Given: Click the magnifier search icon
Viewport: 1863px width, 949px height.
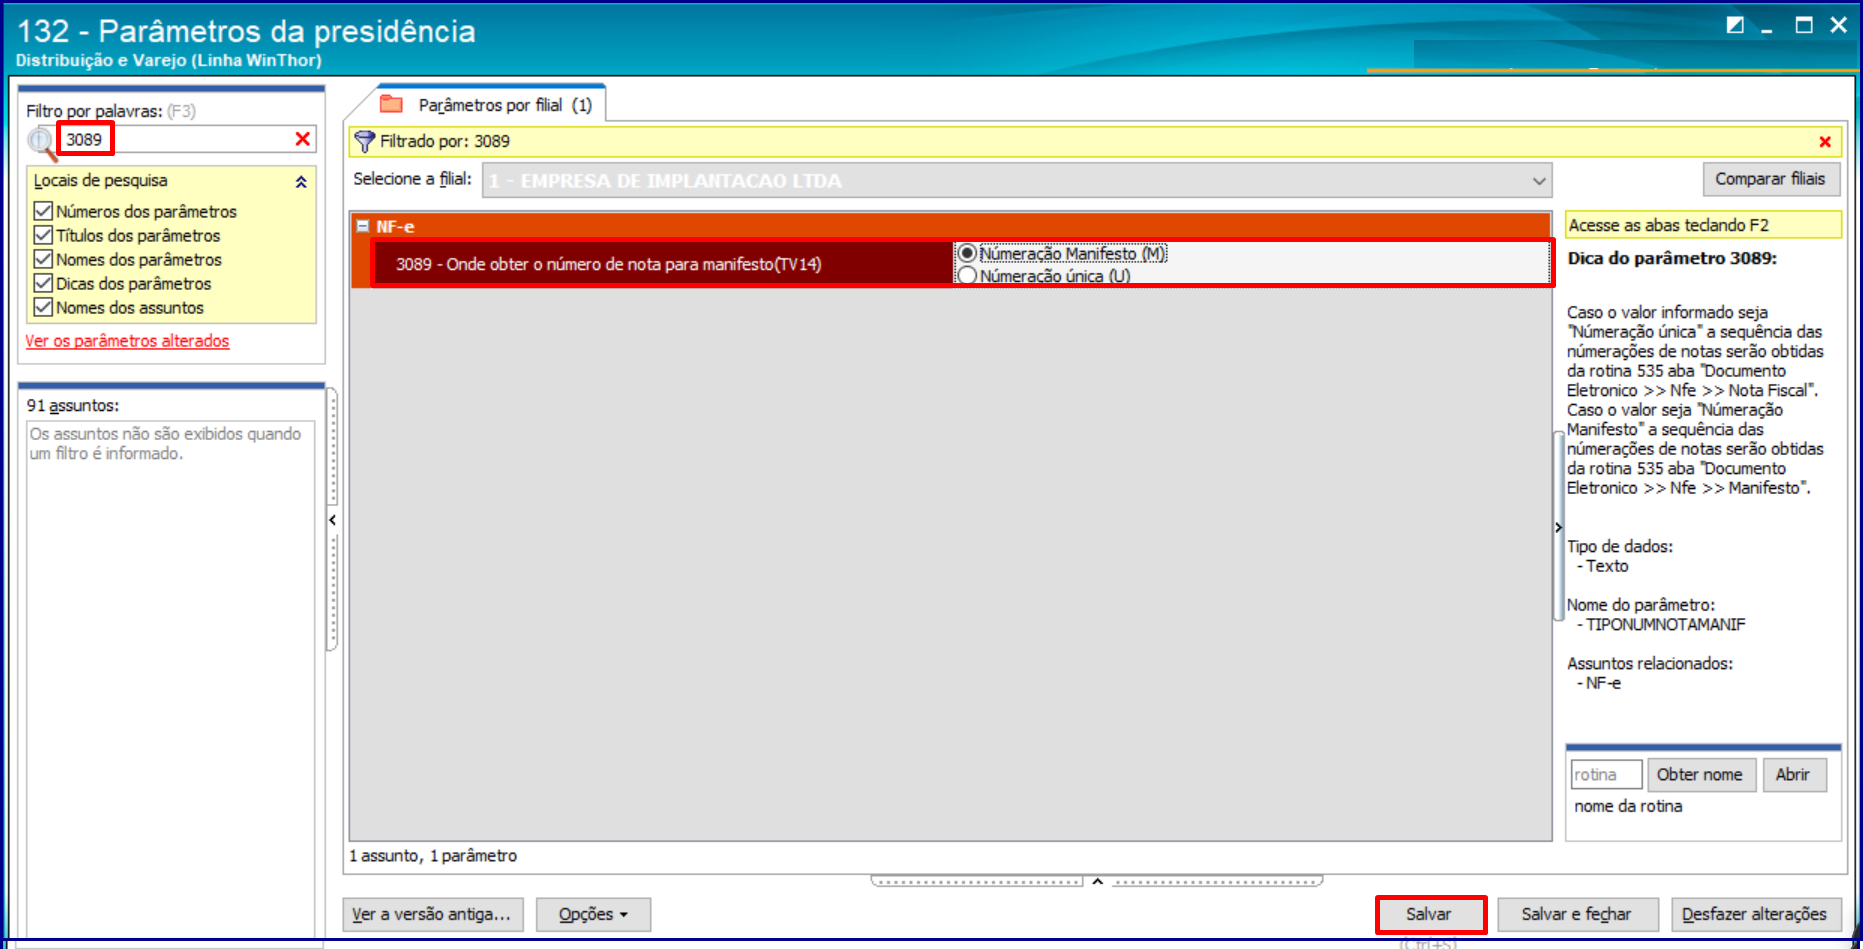Looking at the screenshot, I should 41,143.
